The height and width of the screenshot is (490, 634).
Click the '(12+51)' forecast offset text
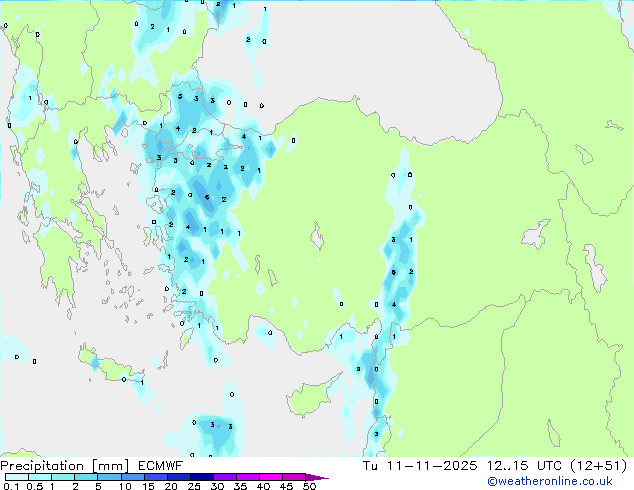pos(598,466)
